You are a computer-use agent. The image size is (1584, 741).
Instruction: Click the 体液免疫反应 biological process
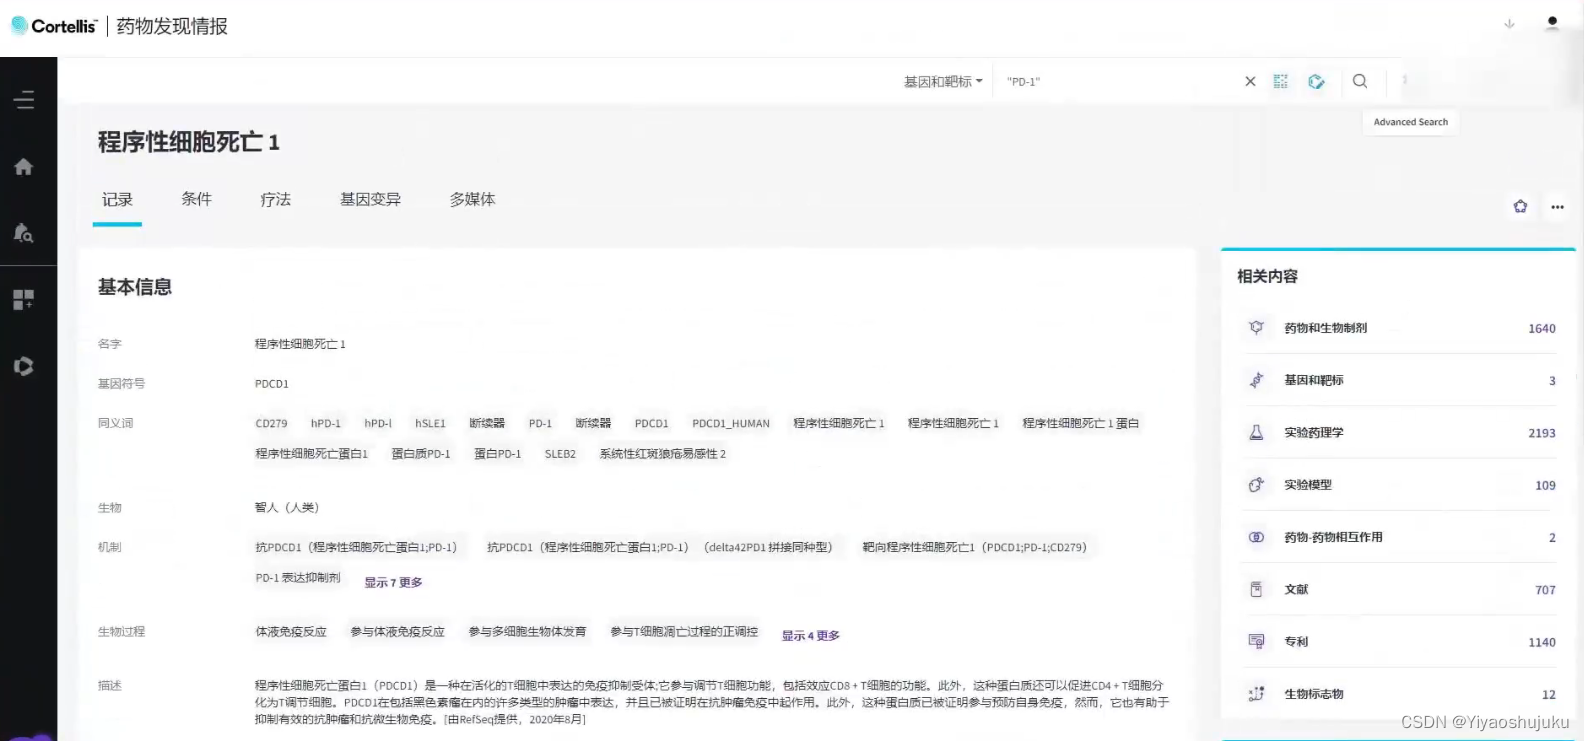pos(291,632)
